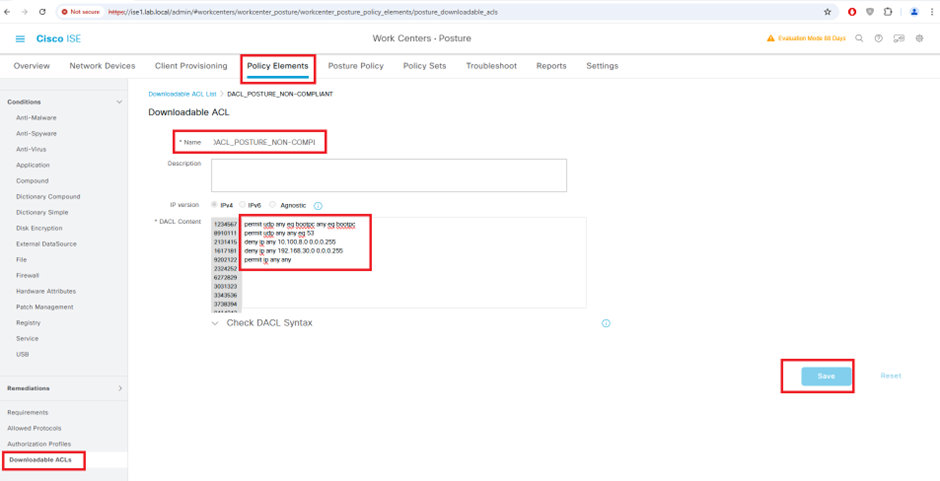940x481 pixels.
Task: Select Hardware Attributes condition
Action: coord(46,291)
